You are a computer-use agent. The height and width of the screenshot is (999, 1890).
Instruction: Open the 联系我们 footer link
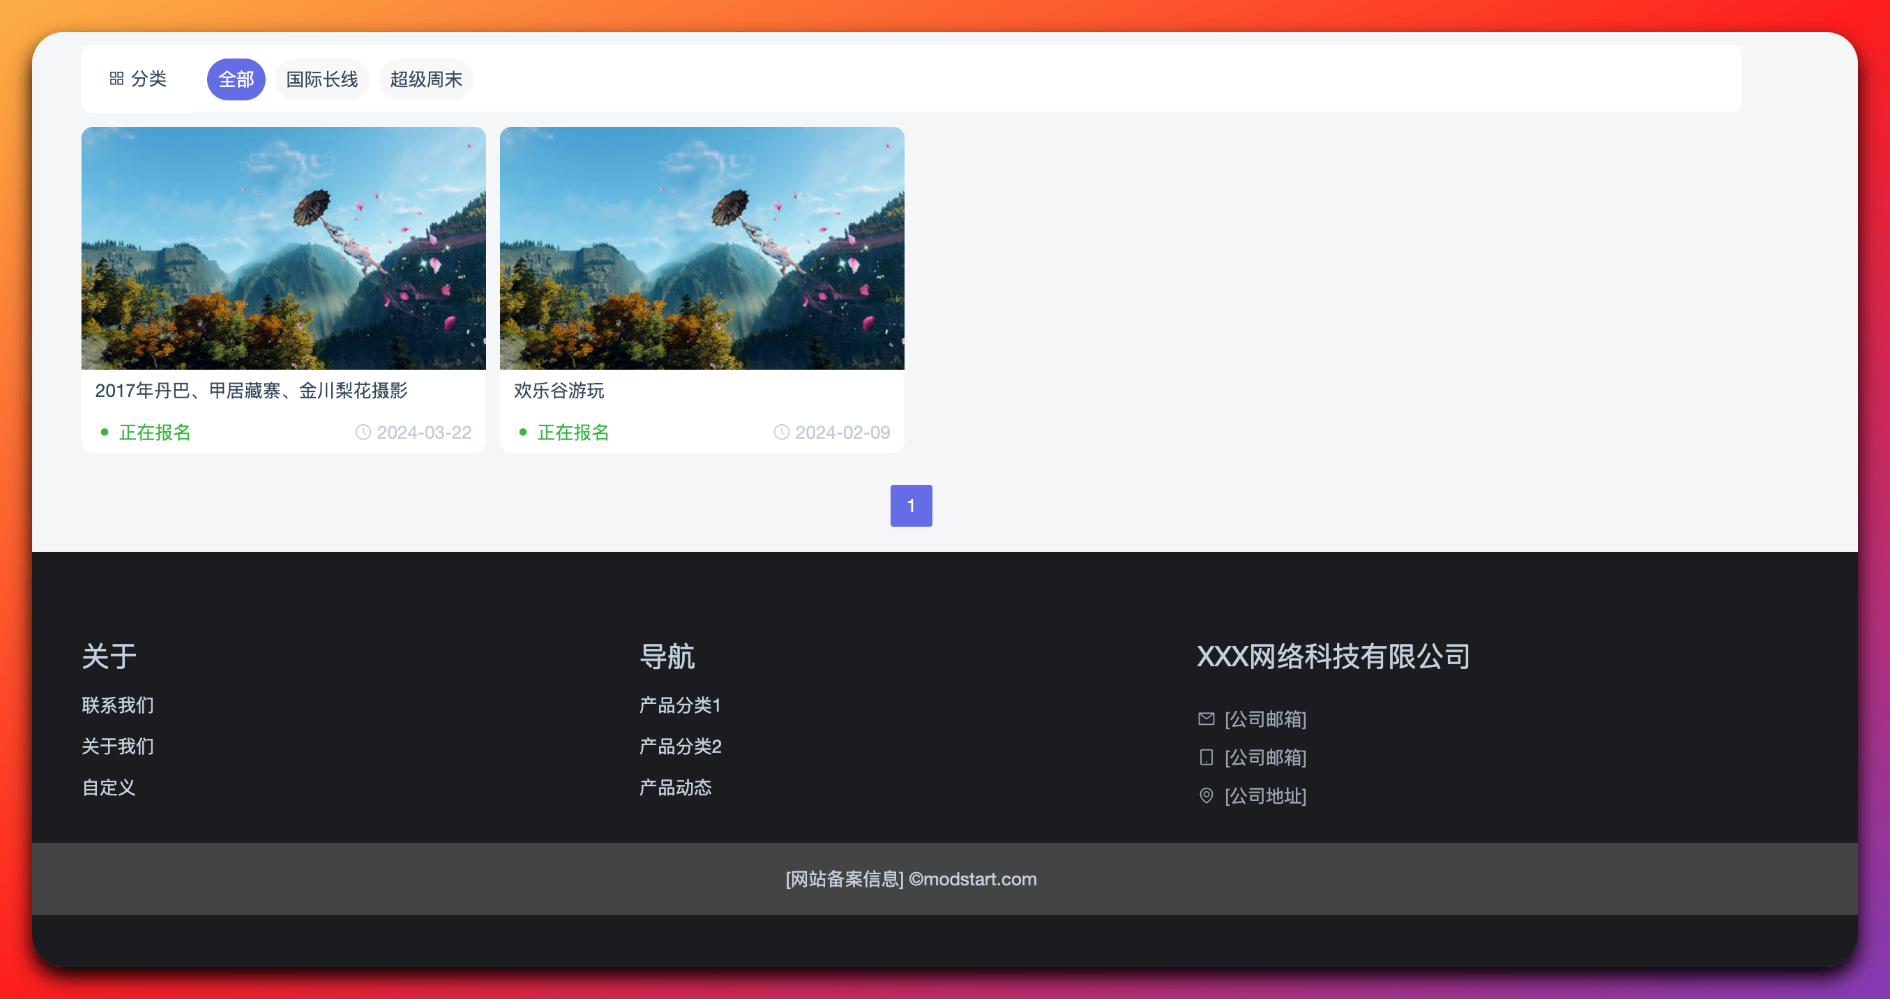[x=118, y=705]
